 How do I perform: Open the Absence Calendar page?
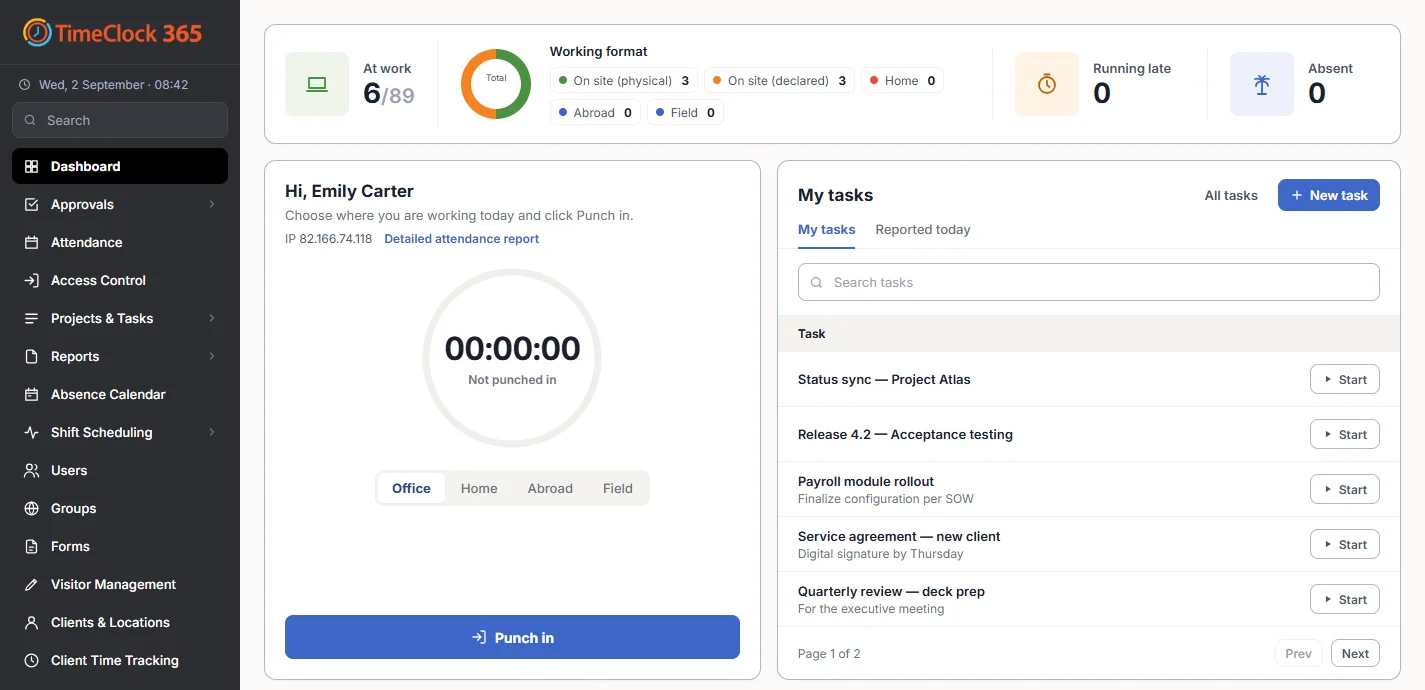[x=120, y=394]
